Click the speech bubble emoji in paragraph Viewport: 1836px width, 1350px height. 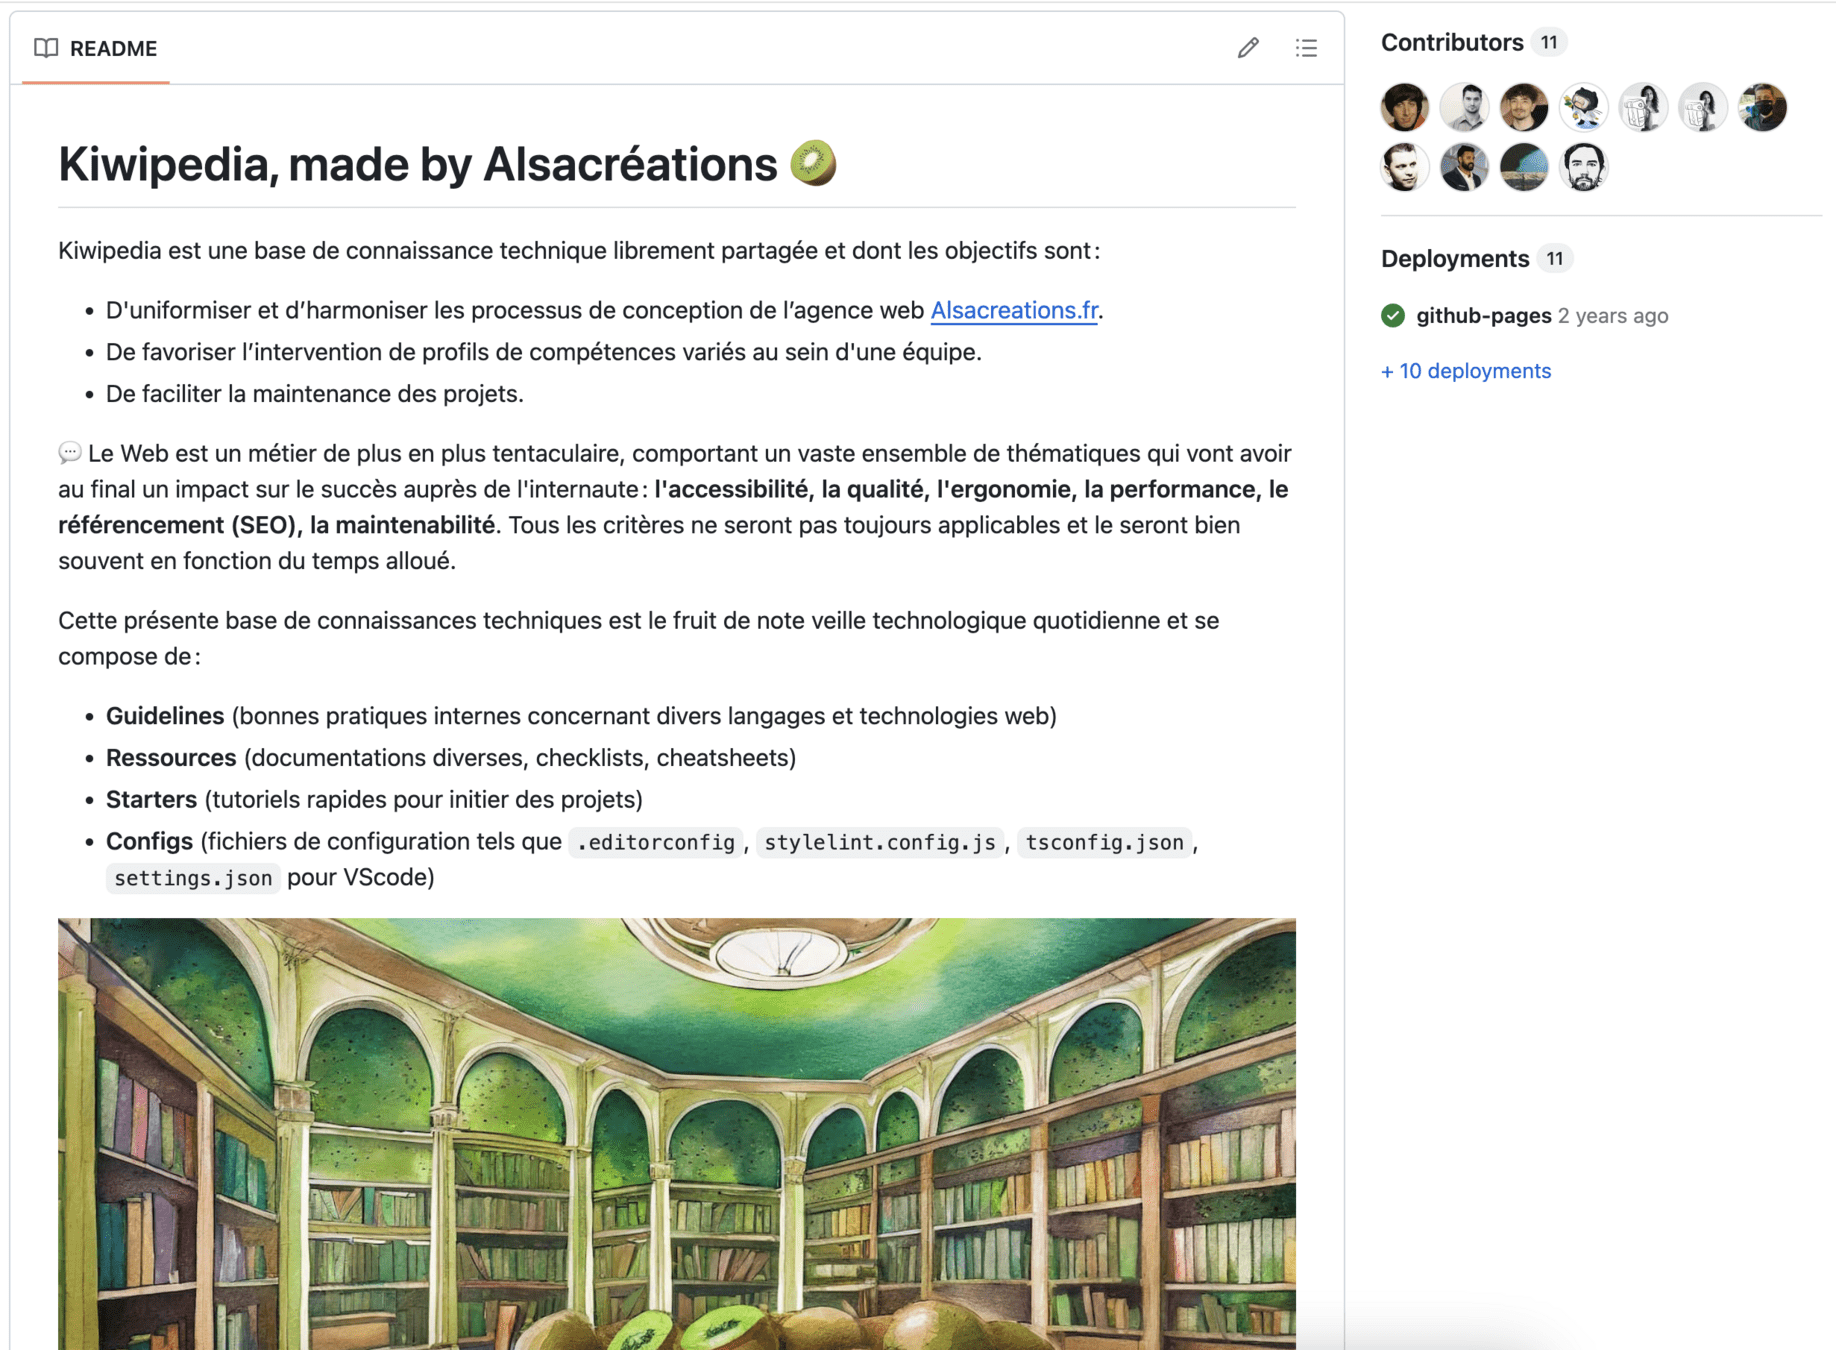(x=69, y=454)
